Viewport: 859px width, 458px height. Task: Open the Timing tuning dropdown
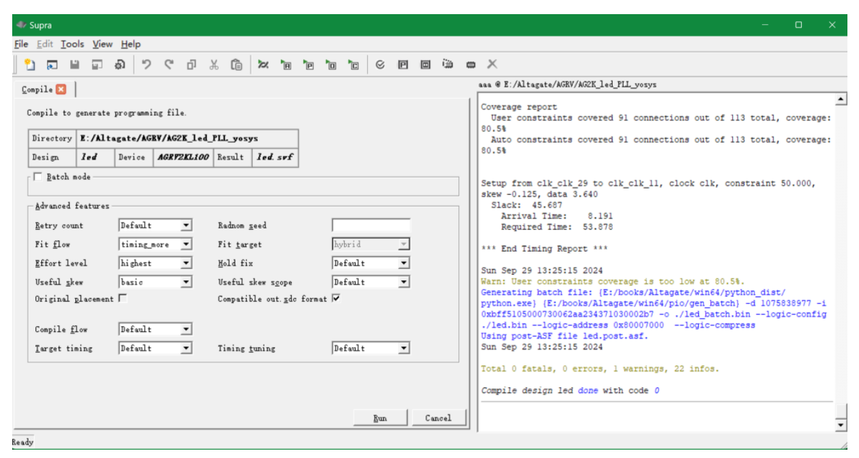pyautogui.click(x=371, y=348)
